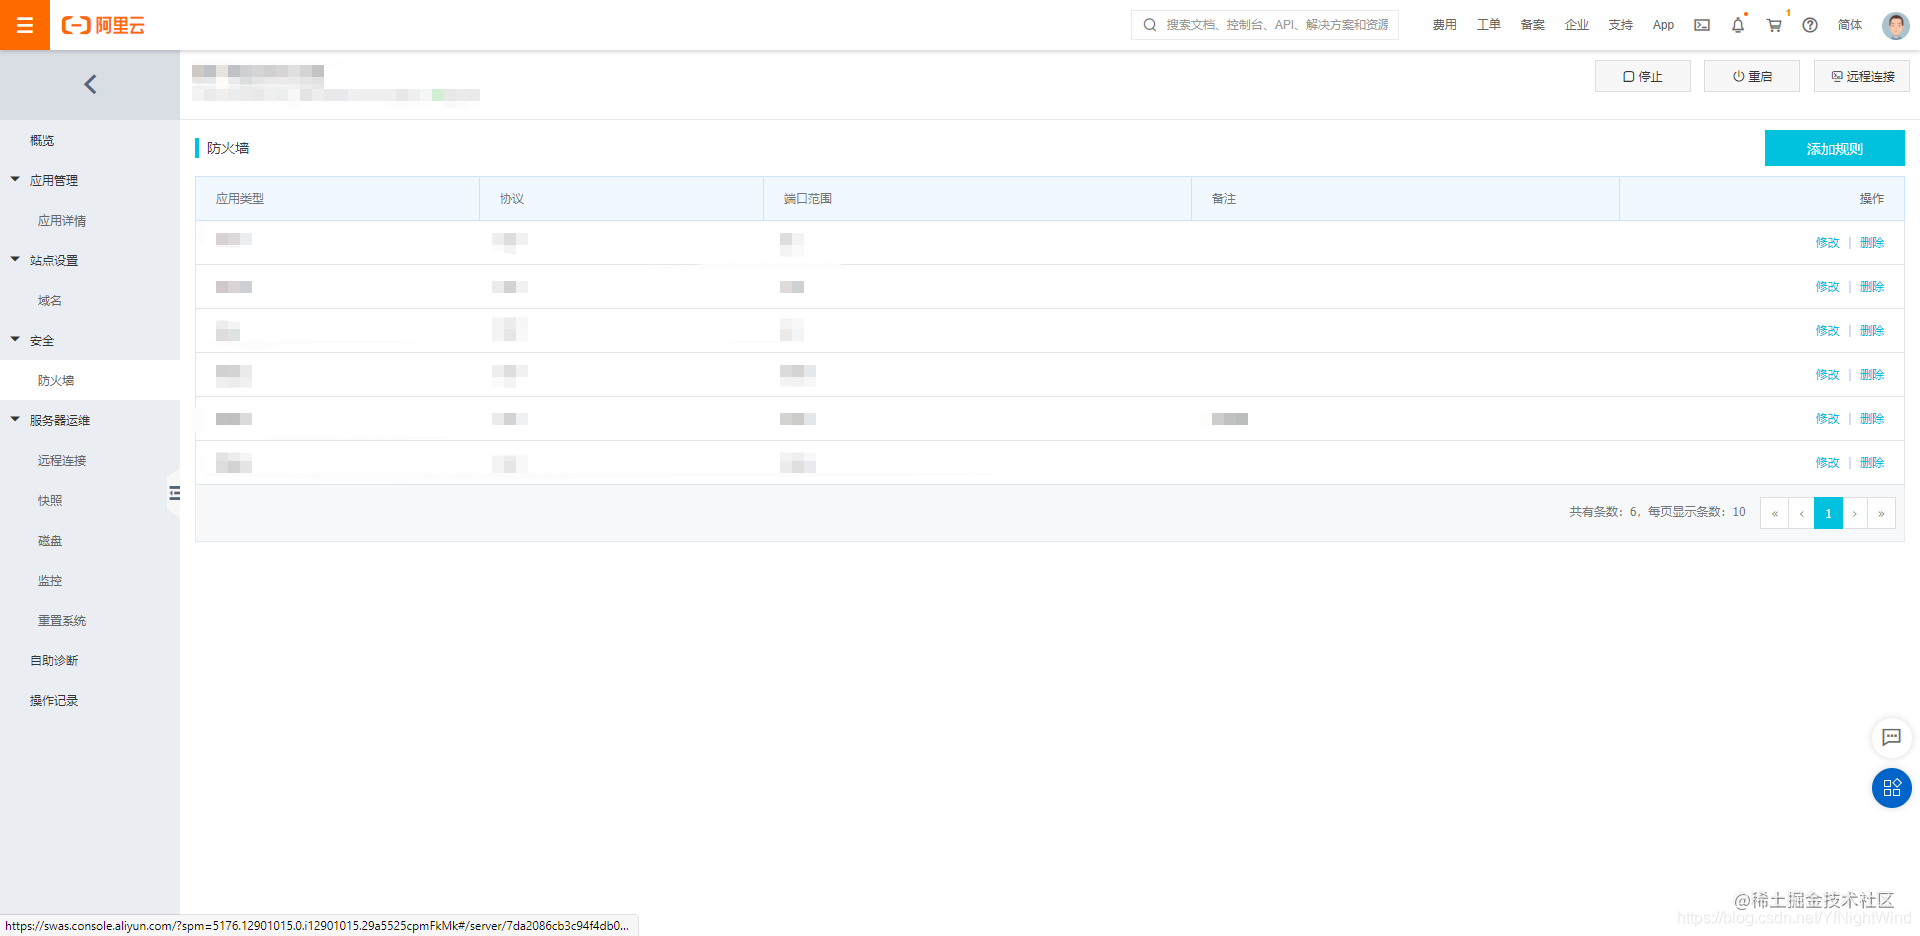This screenshot has width=1920, height=936.
Task: Open 应用详情 in the sidebar
Action: [x=62, y=221]
